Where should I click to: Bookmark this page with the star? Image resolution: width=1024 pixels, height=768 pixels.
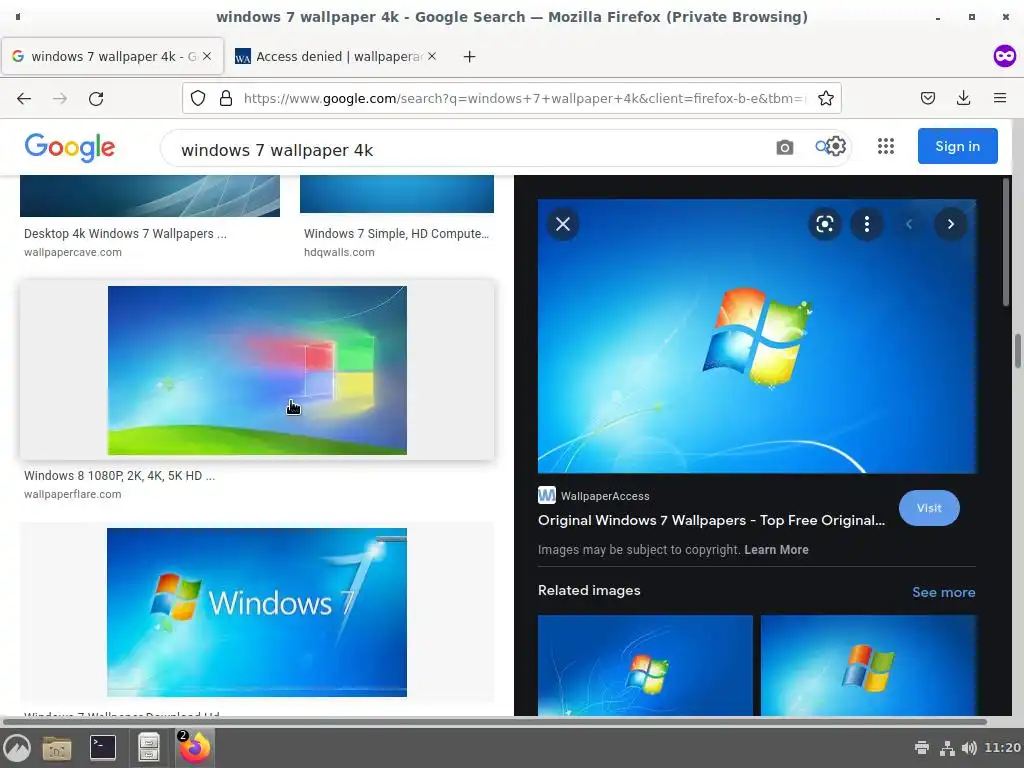point(825,99)
